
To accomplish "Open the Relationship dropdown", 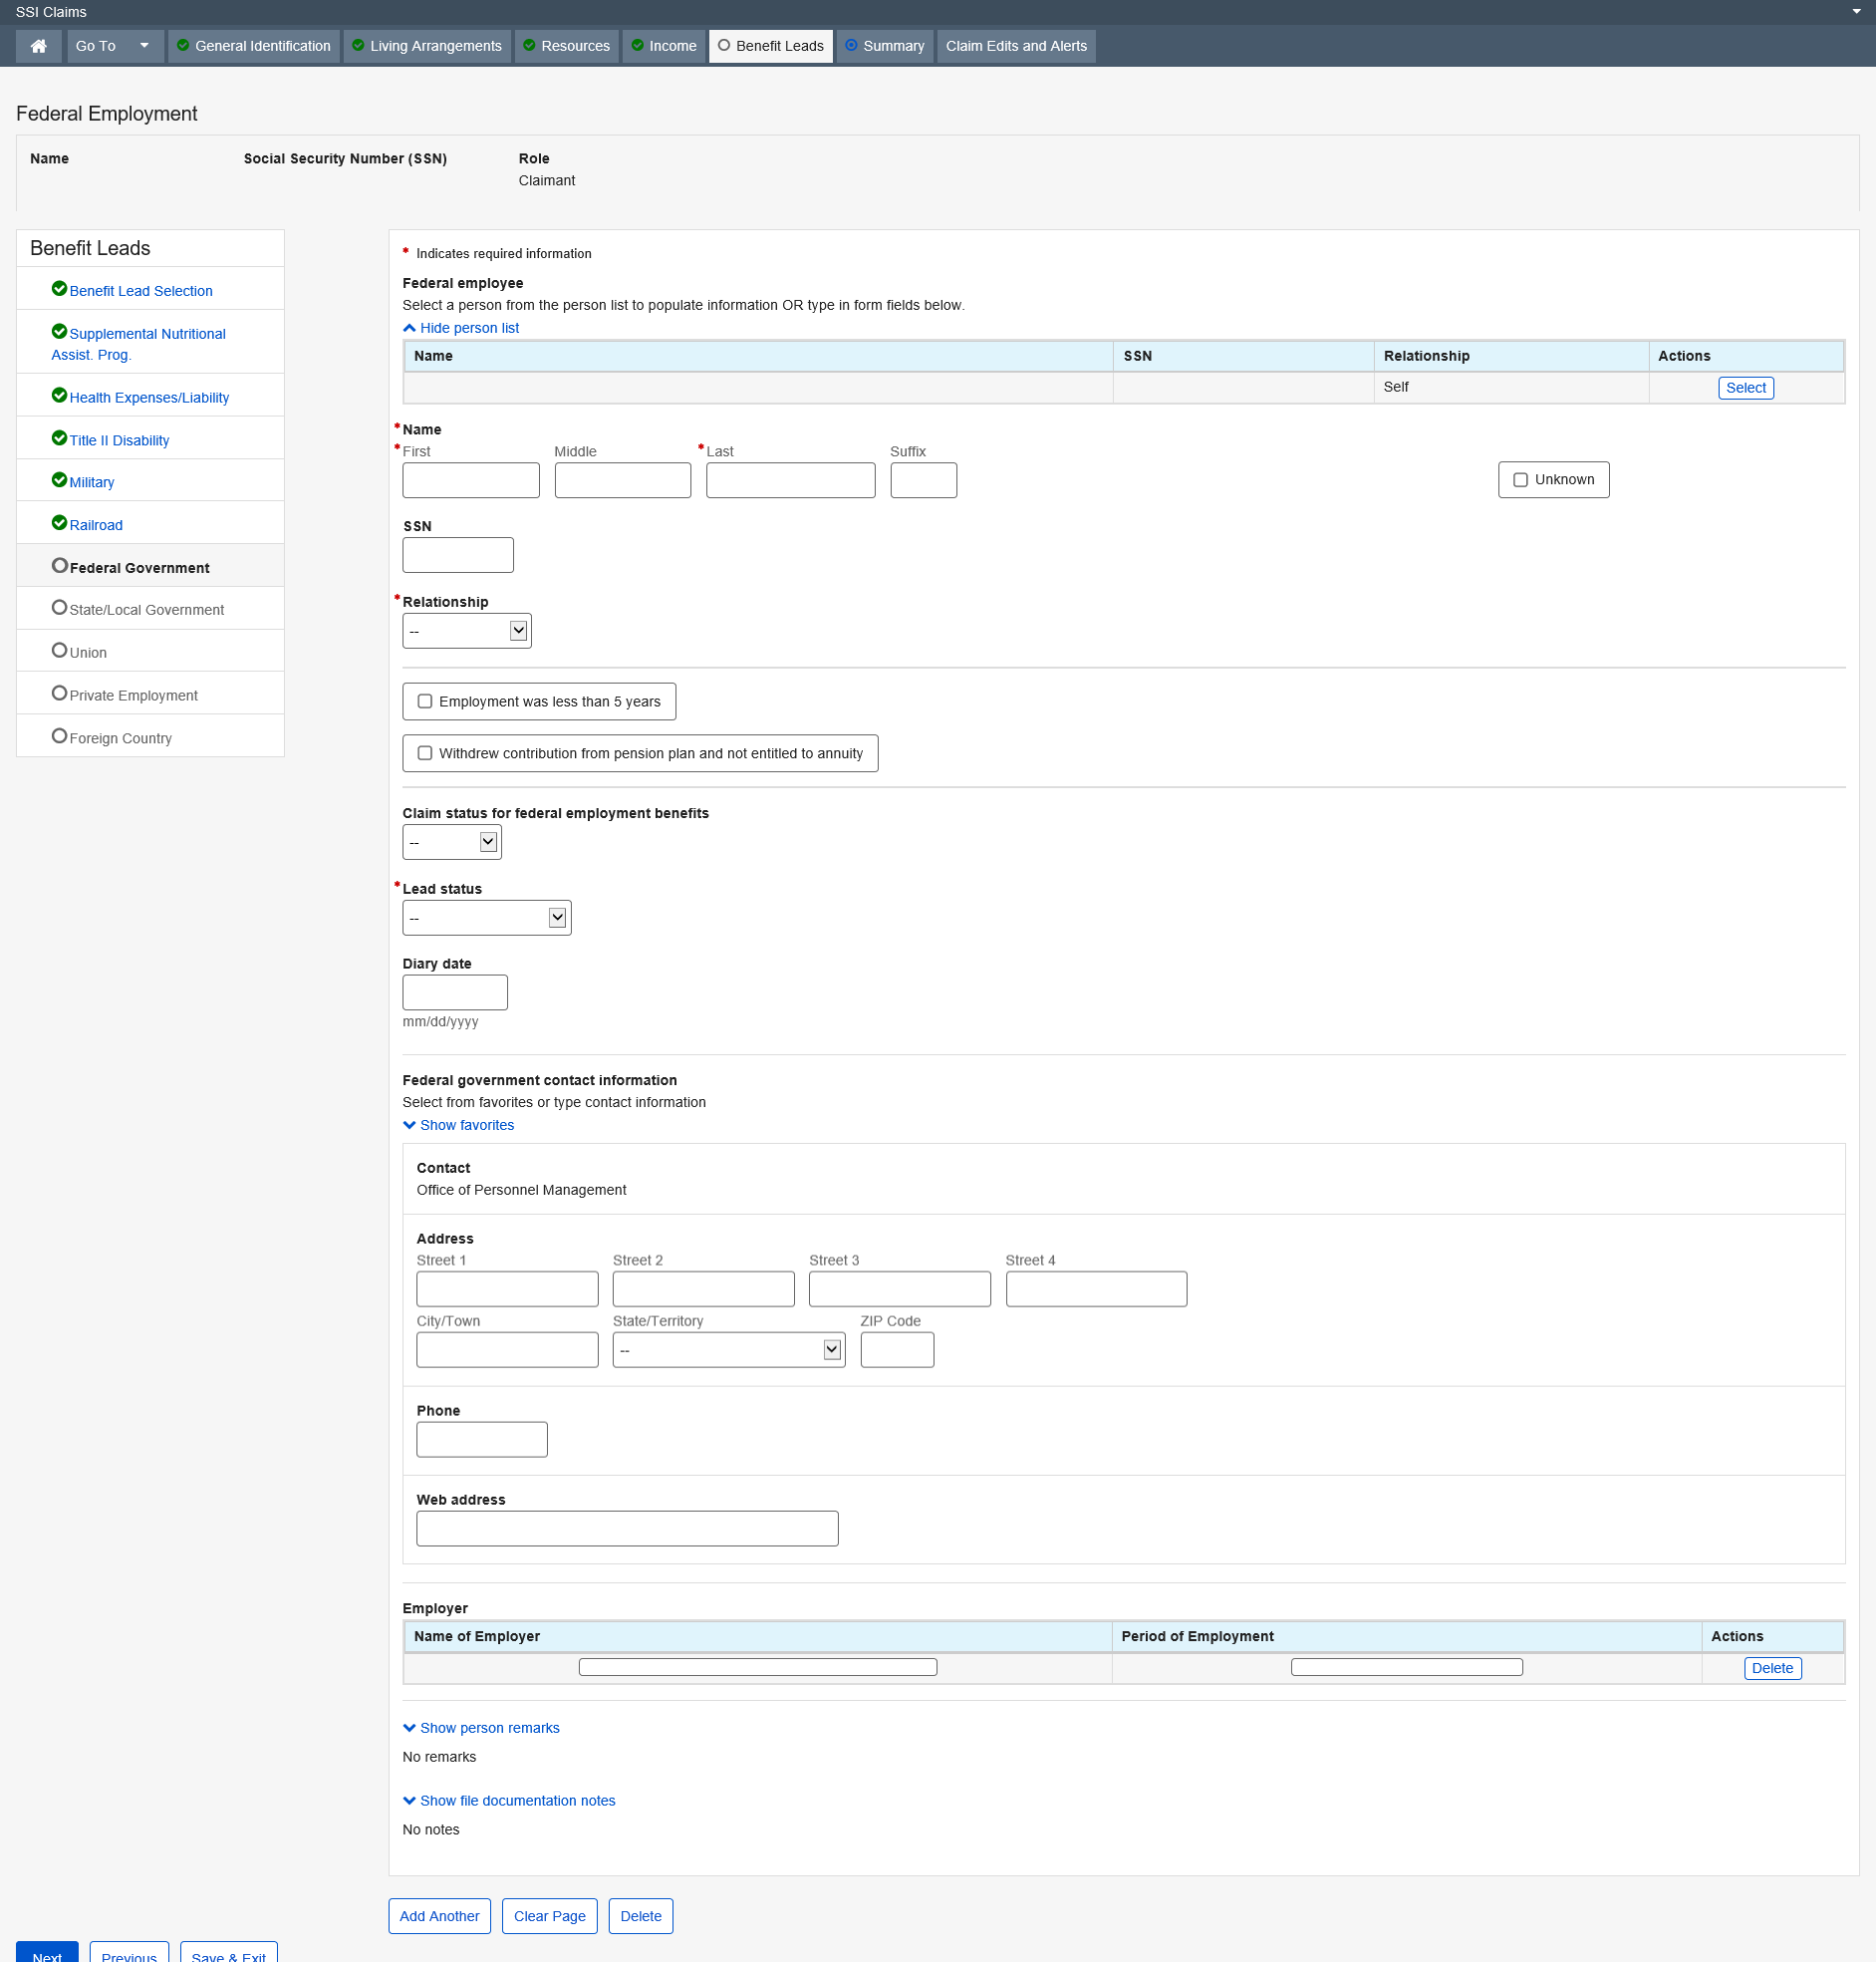I will 466,631.
